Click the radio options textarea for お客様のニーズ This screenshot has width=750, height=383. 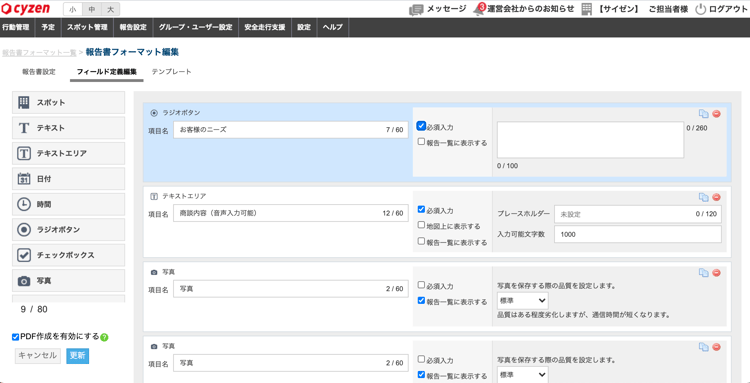click(x=591, y=140)
